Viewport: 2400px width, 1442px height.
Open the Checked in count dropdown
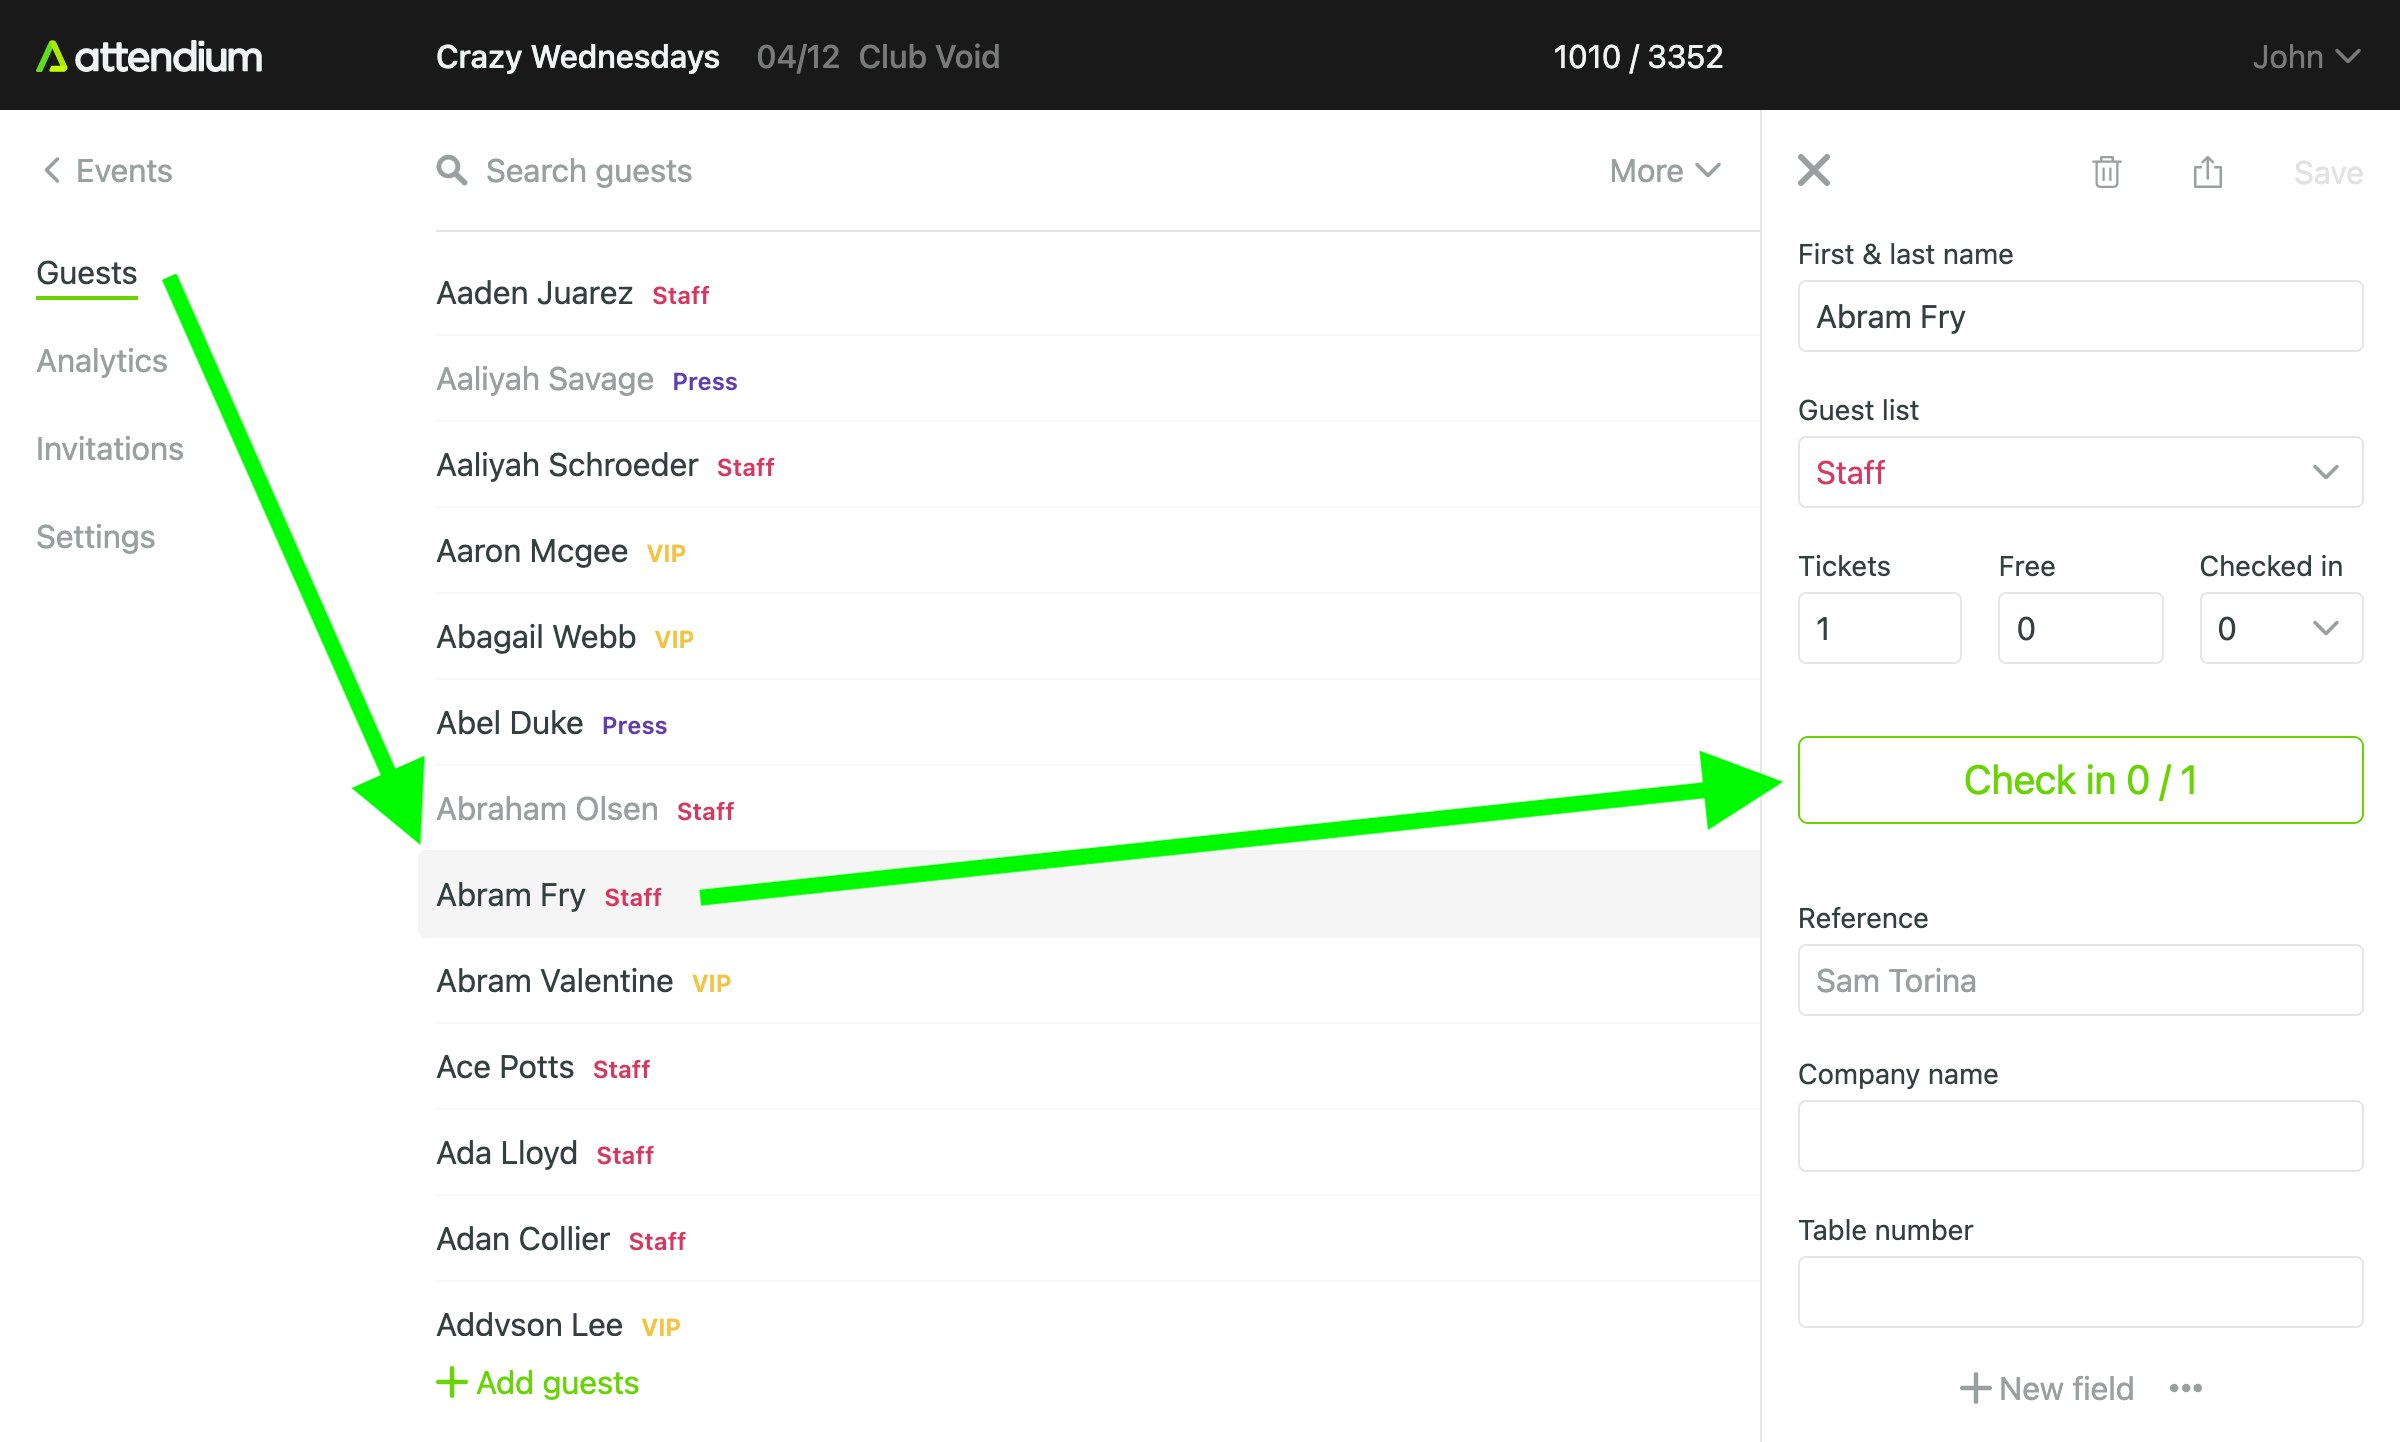(x=2281, y=628)
